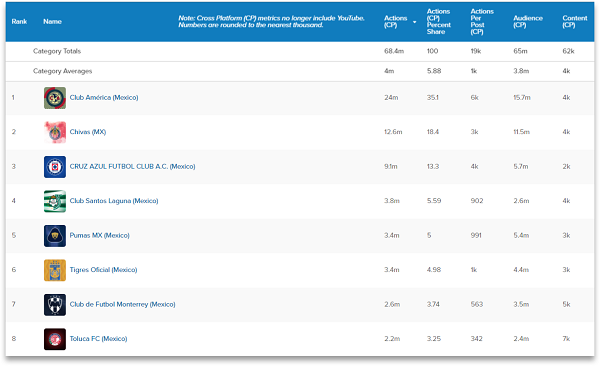
Task: Click the Chivas team logo
Action: pyautogui.click(x=55, y=132)
